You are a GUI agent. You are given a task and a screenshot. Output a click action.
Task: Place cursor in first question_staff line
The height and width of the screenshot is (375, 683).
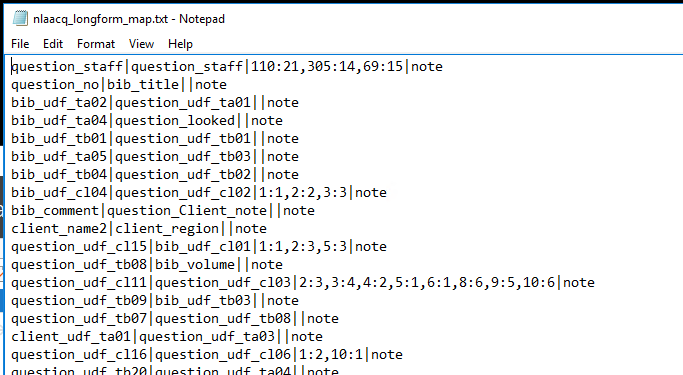pyautogui.click(x=227, y=66)
